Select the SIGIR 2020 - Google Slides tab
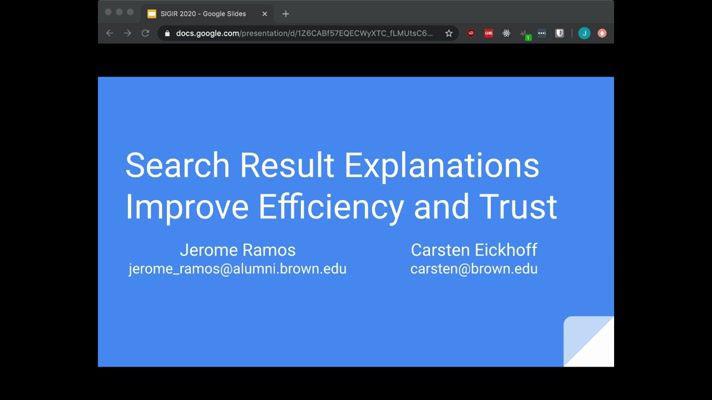The height and width of the screenshot is (400, 712). (x=200, y=14)
